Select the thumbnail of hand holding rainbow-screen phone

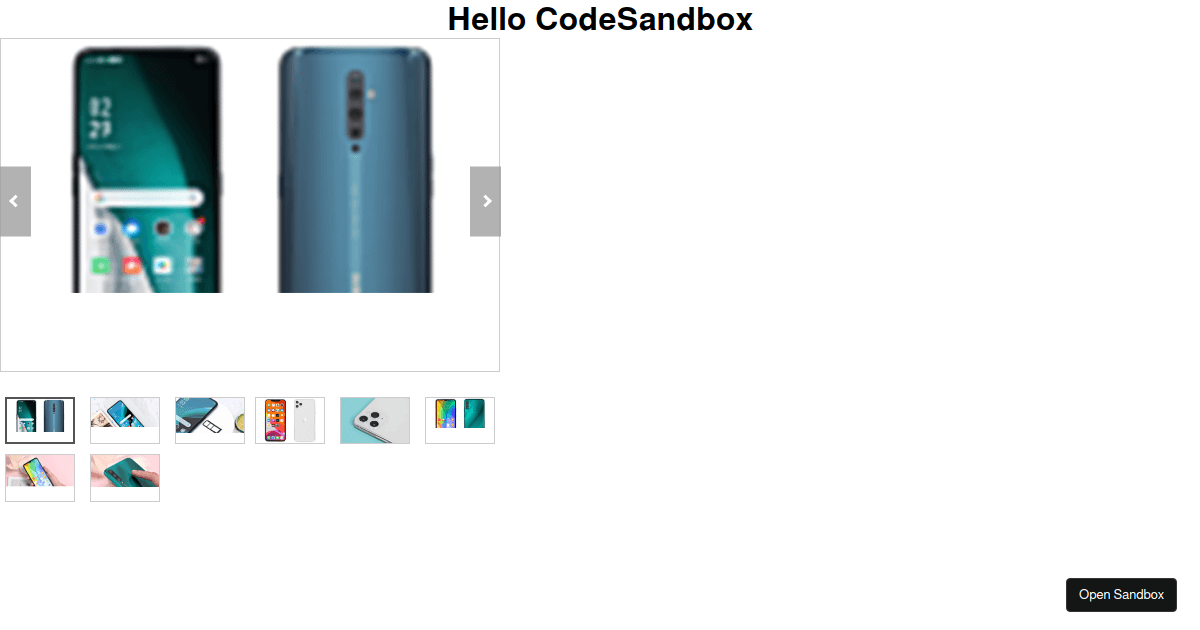click(40, 478)
